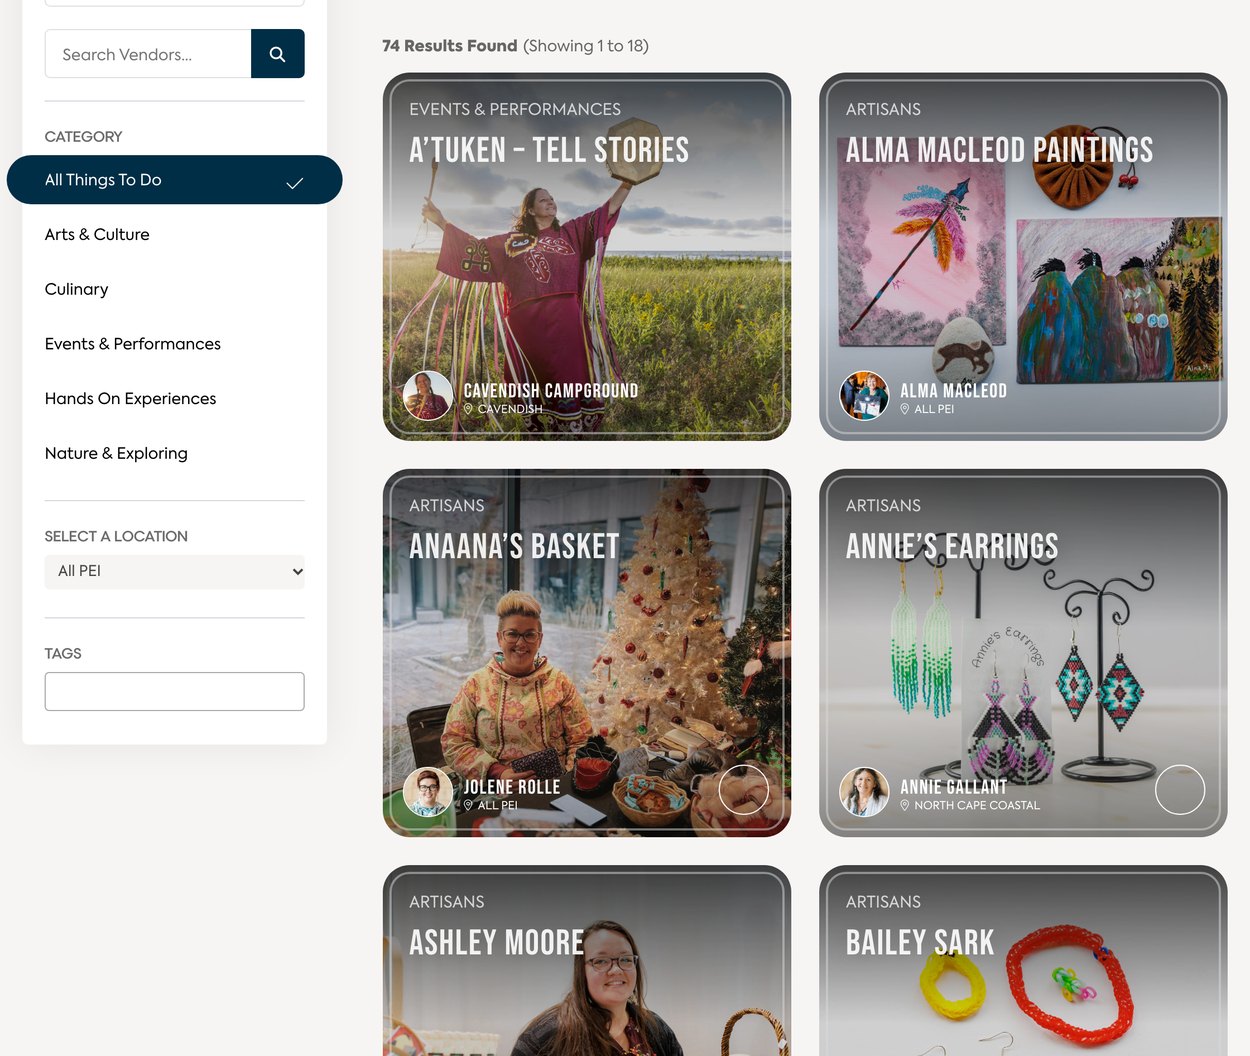Screen dimensions: 1250x1056
Task: Click the Annie Gallant avatar photo
Action: 864,792
